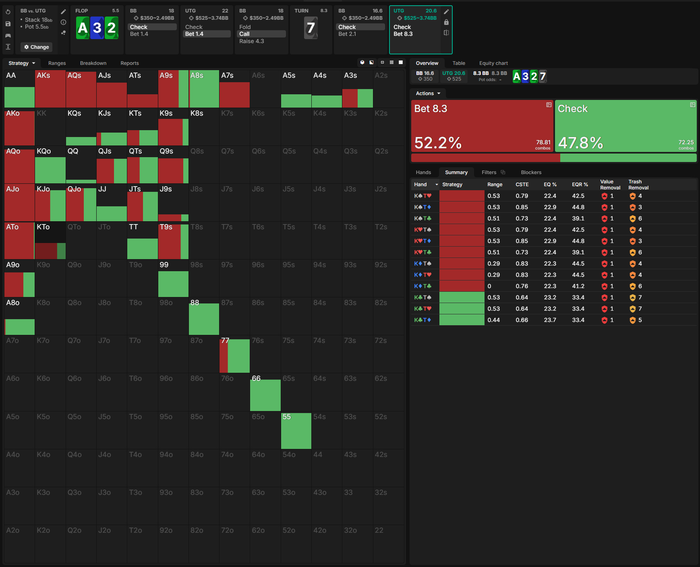Image resolution: width=700 pixels, height=567 pixels.
Task: Click the reset/undo icon in left sidebar
Action: tap(8, 12)
